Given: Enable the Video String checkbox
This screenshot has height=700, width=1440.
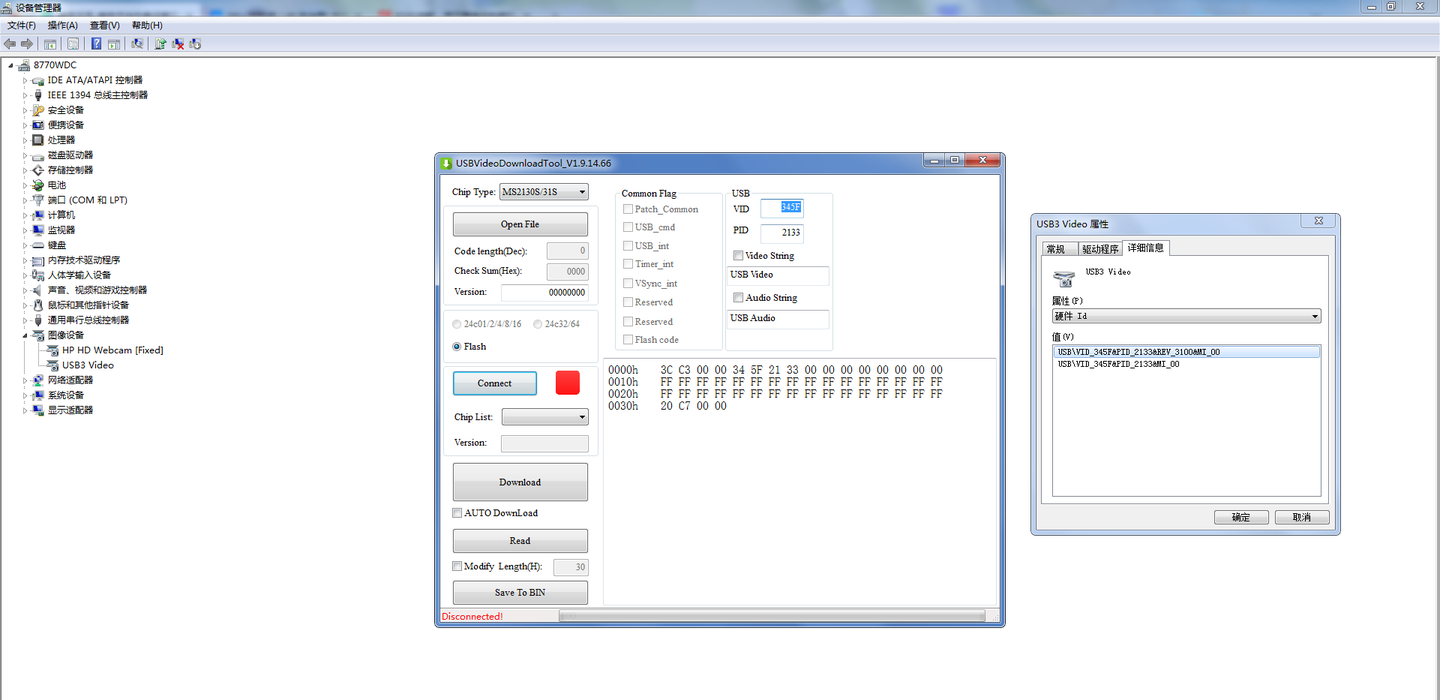Looking at the screenshot, I should pyautogui.click(x=738, y=256).
